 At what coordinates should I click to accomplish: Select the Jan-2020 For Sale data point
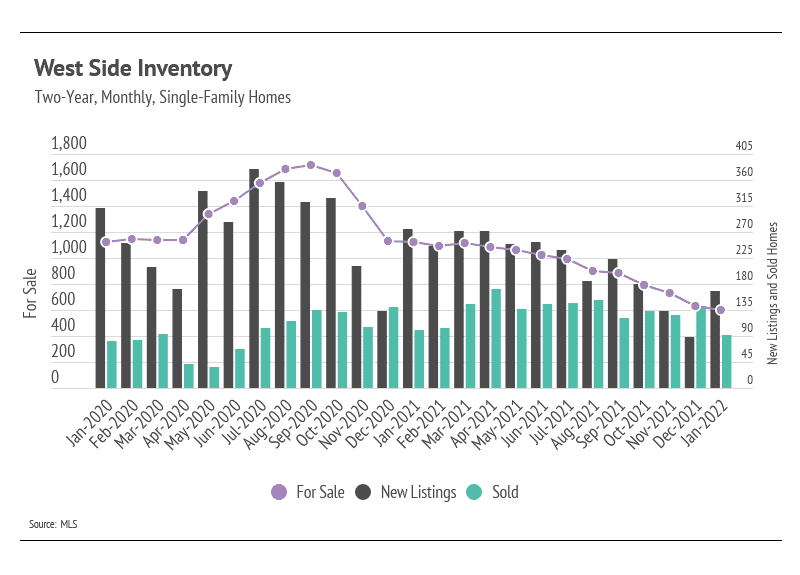[x=106, y=242]
